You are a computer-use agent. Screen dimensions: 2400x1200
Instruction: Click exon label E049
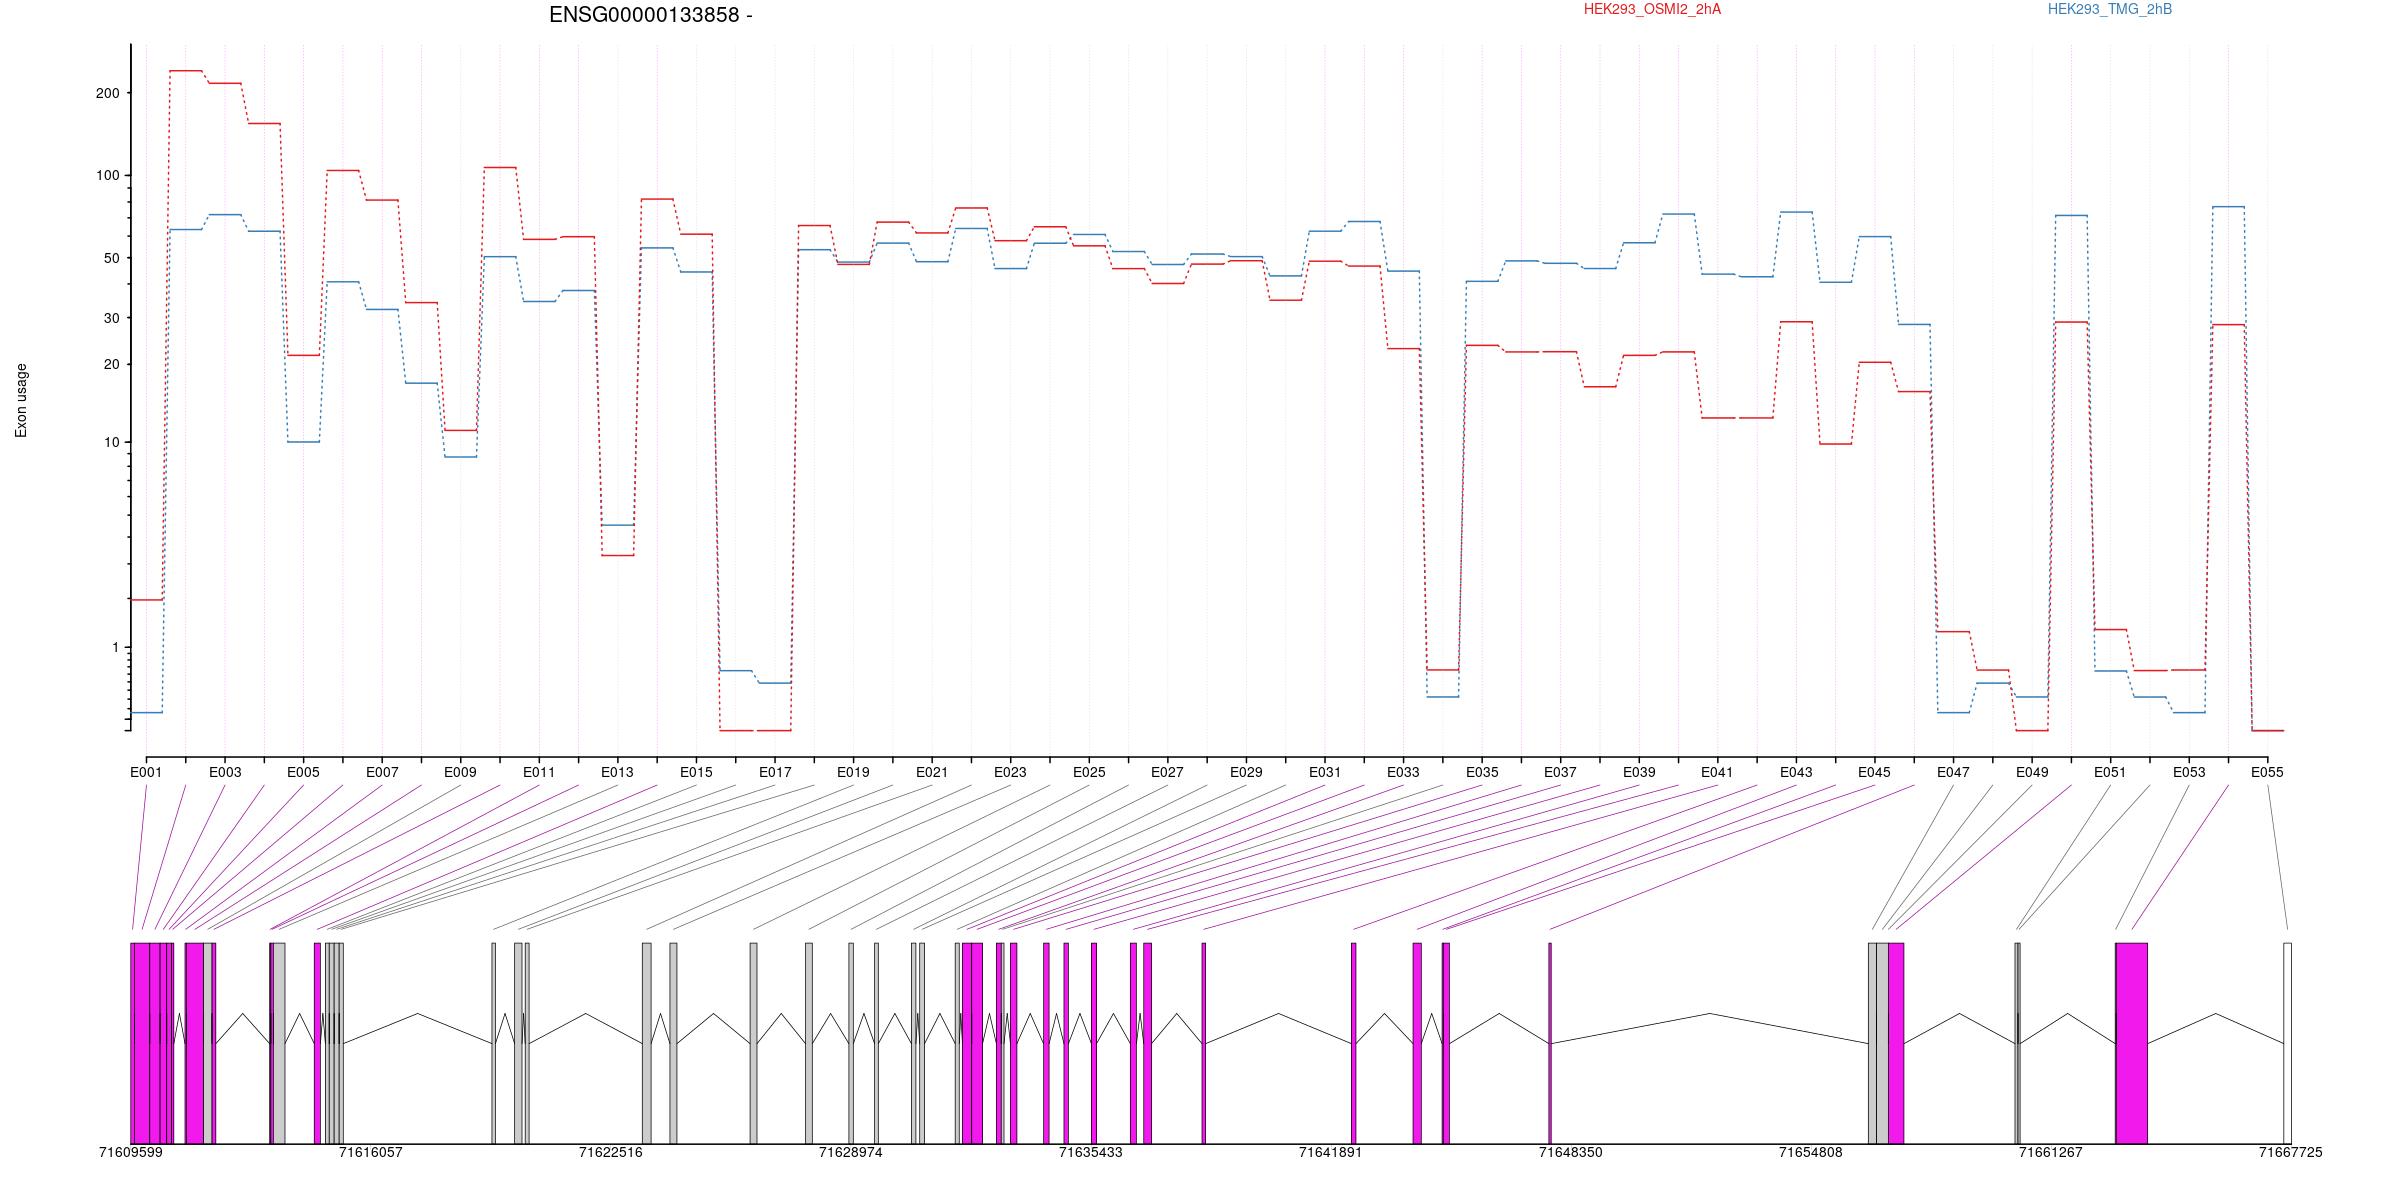pyautogui.click(x=2032, y=772)
